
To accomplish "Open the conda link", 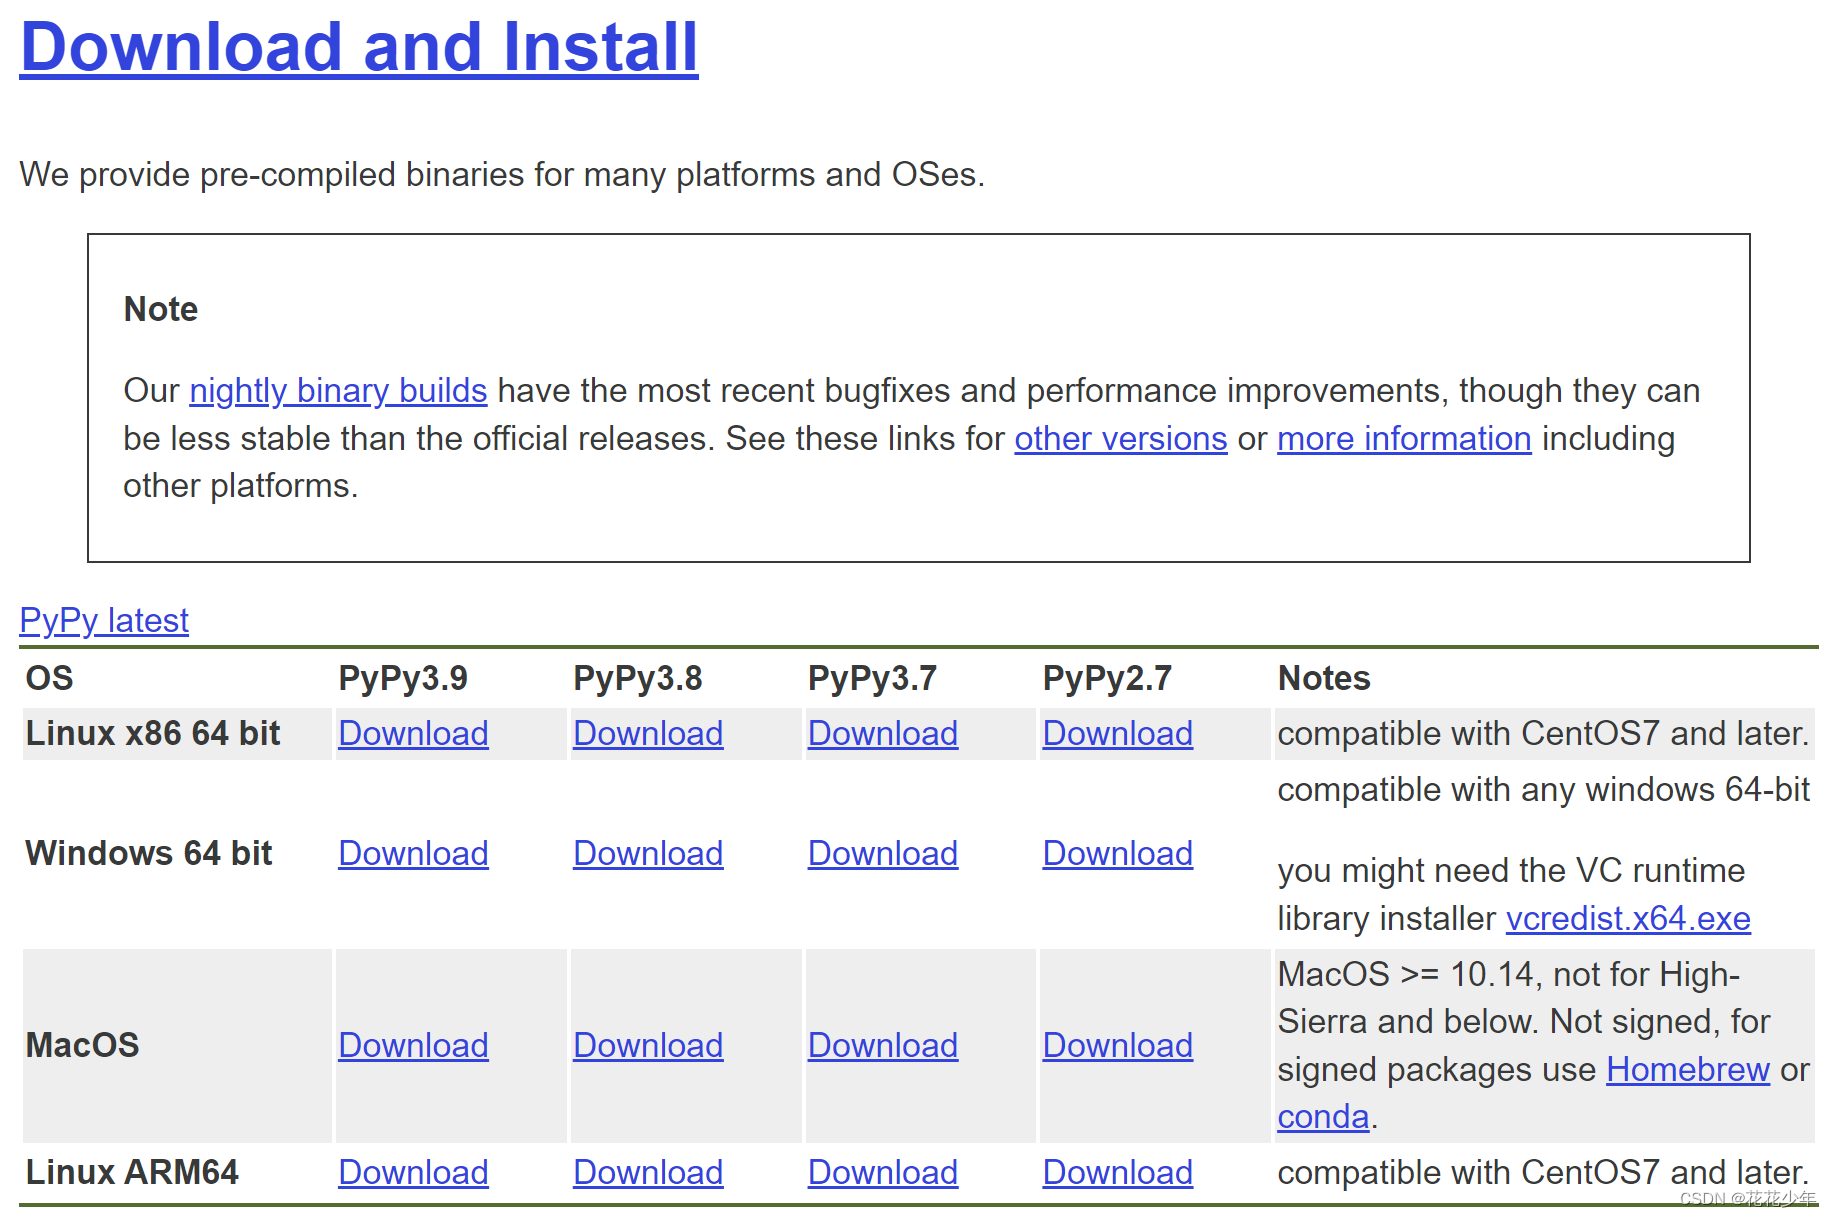I will [1323, 1116].
